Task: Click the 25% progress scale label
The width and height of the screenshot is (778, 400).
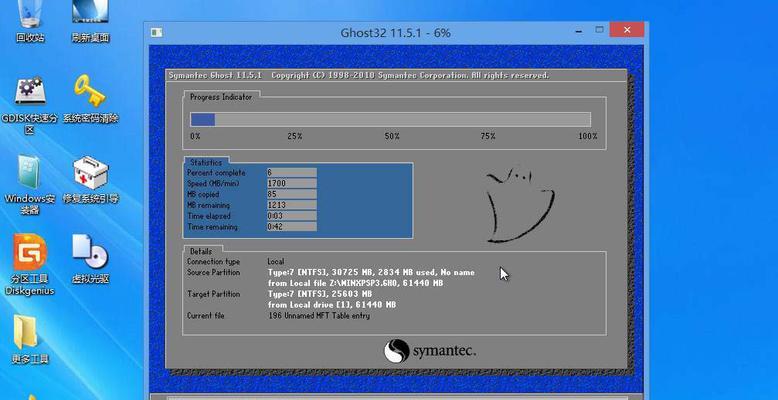Action: tap(295, 136)
